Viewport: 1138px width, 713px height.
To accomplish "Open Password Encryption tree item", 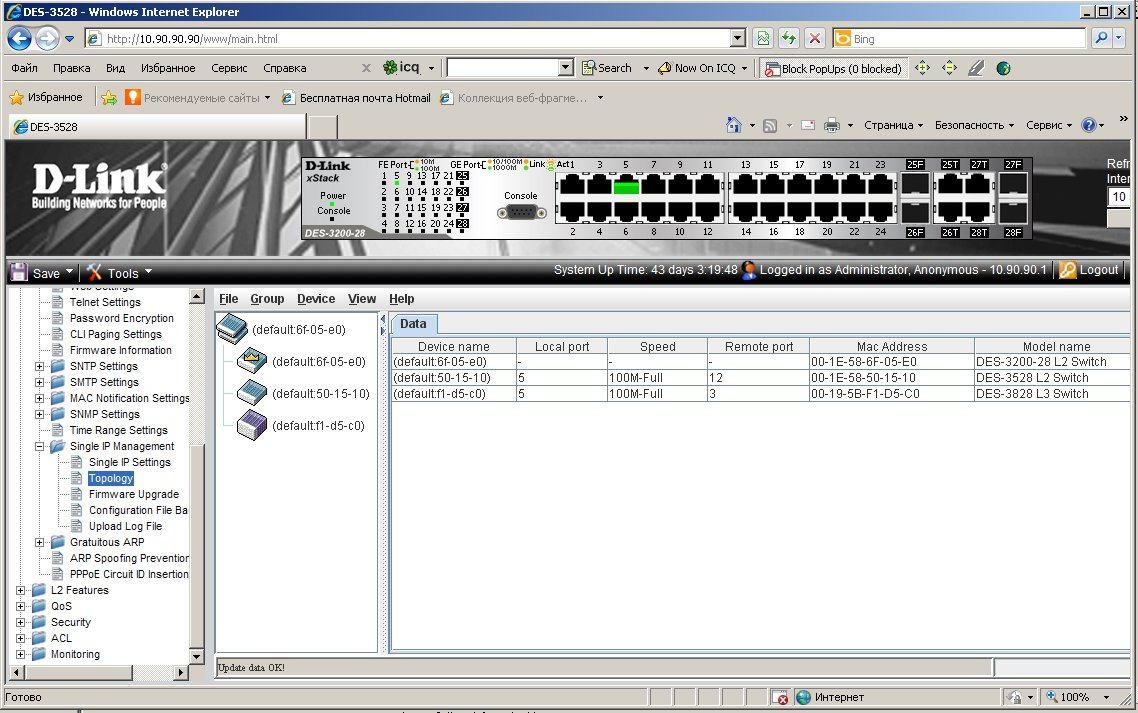I will click(121, 318).
